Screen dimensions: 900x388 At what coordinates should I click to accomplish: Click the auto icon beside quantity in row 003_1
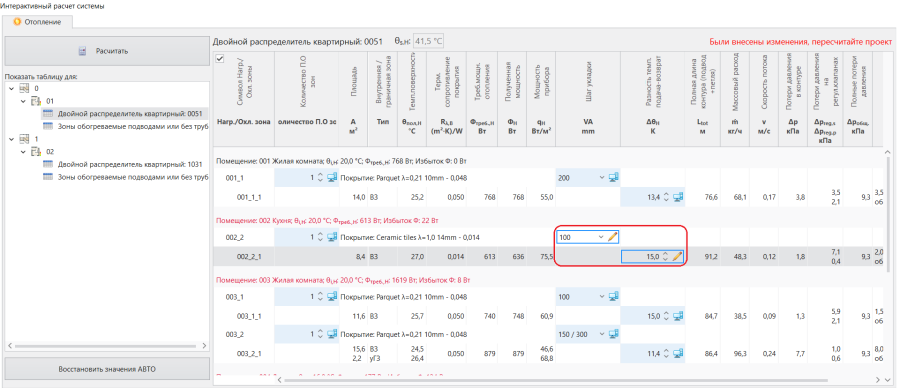point(332,296)
